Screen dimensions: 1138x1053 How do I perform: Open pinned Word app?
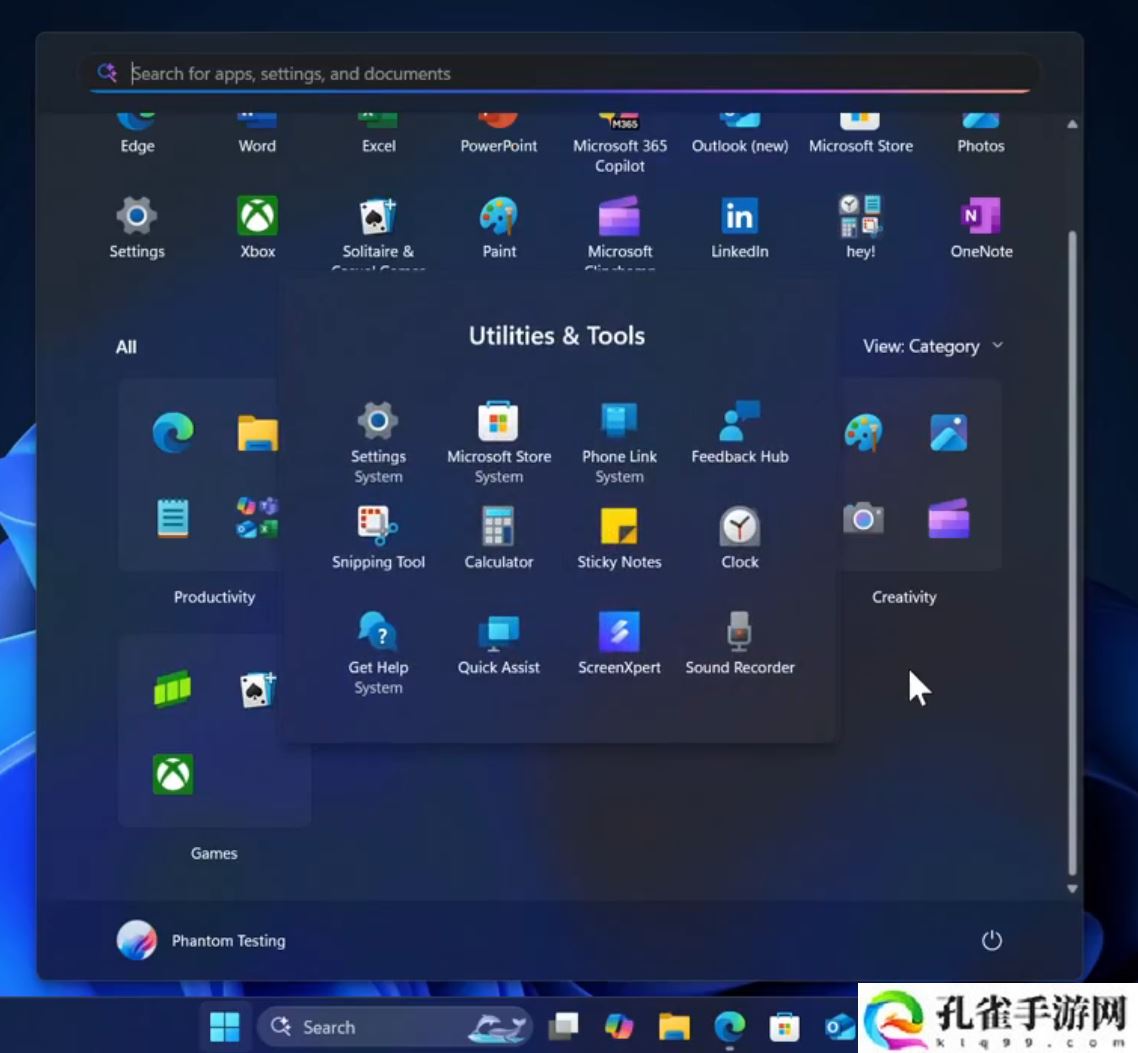point(257,135)
